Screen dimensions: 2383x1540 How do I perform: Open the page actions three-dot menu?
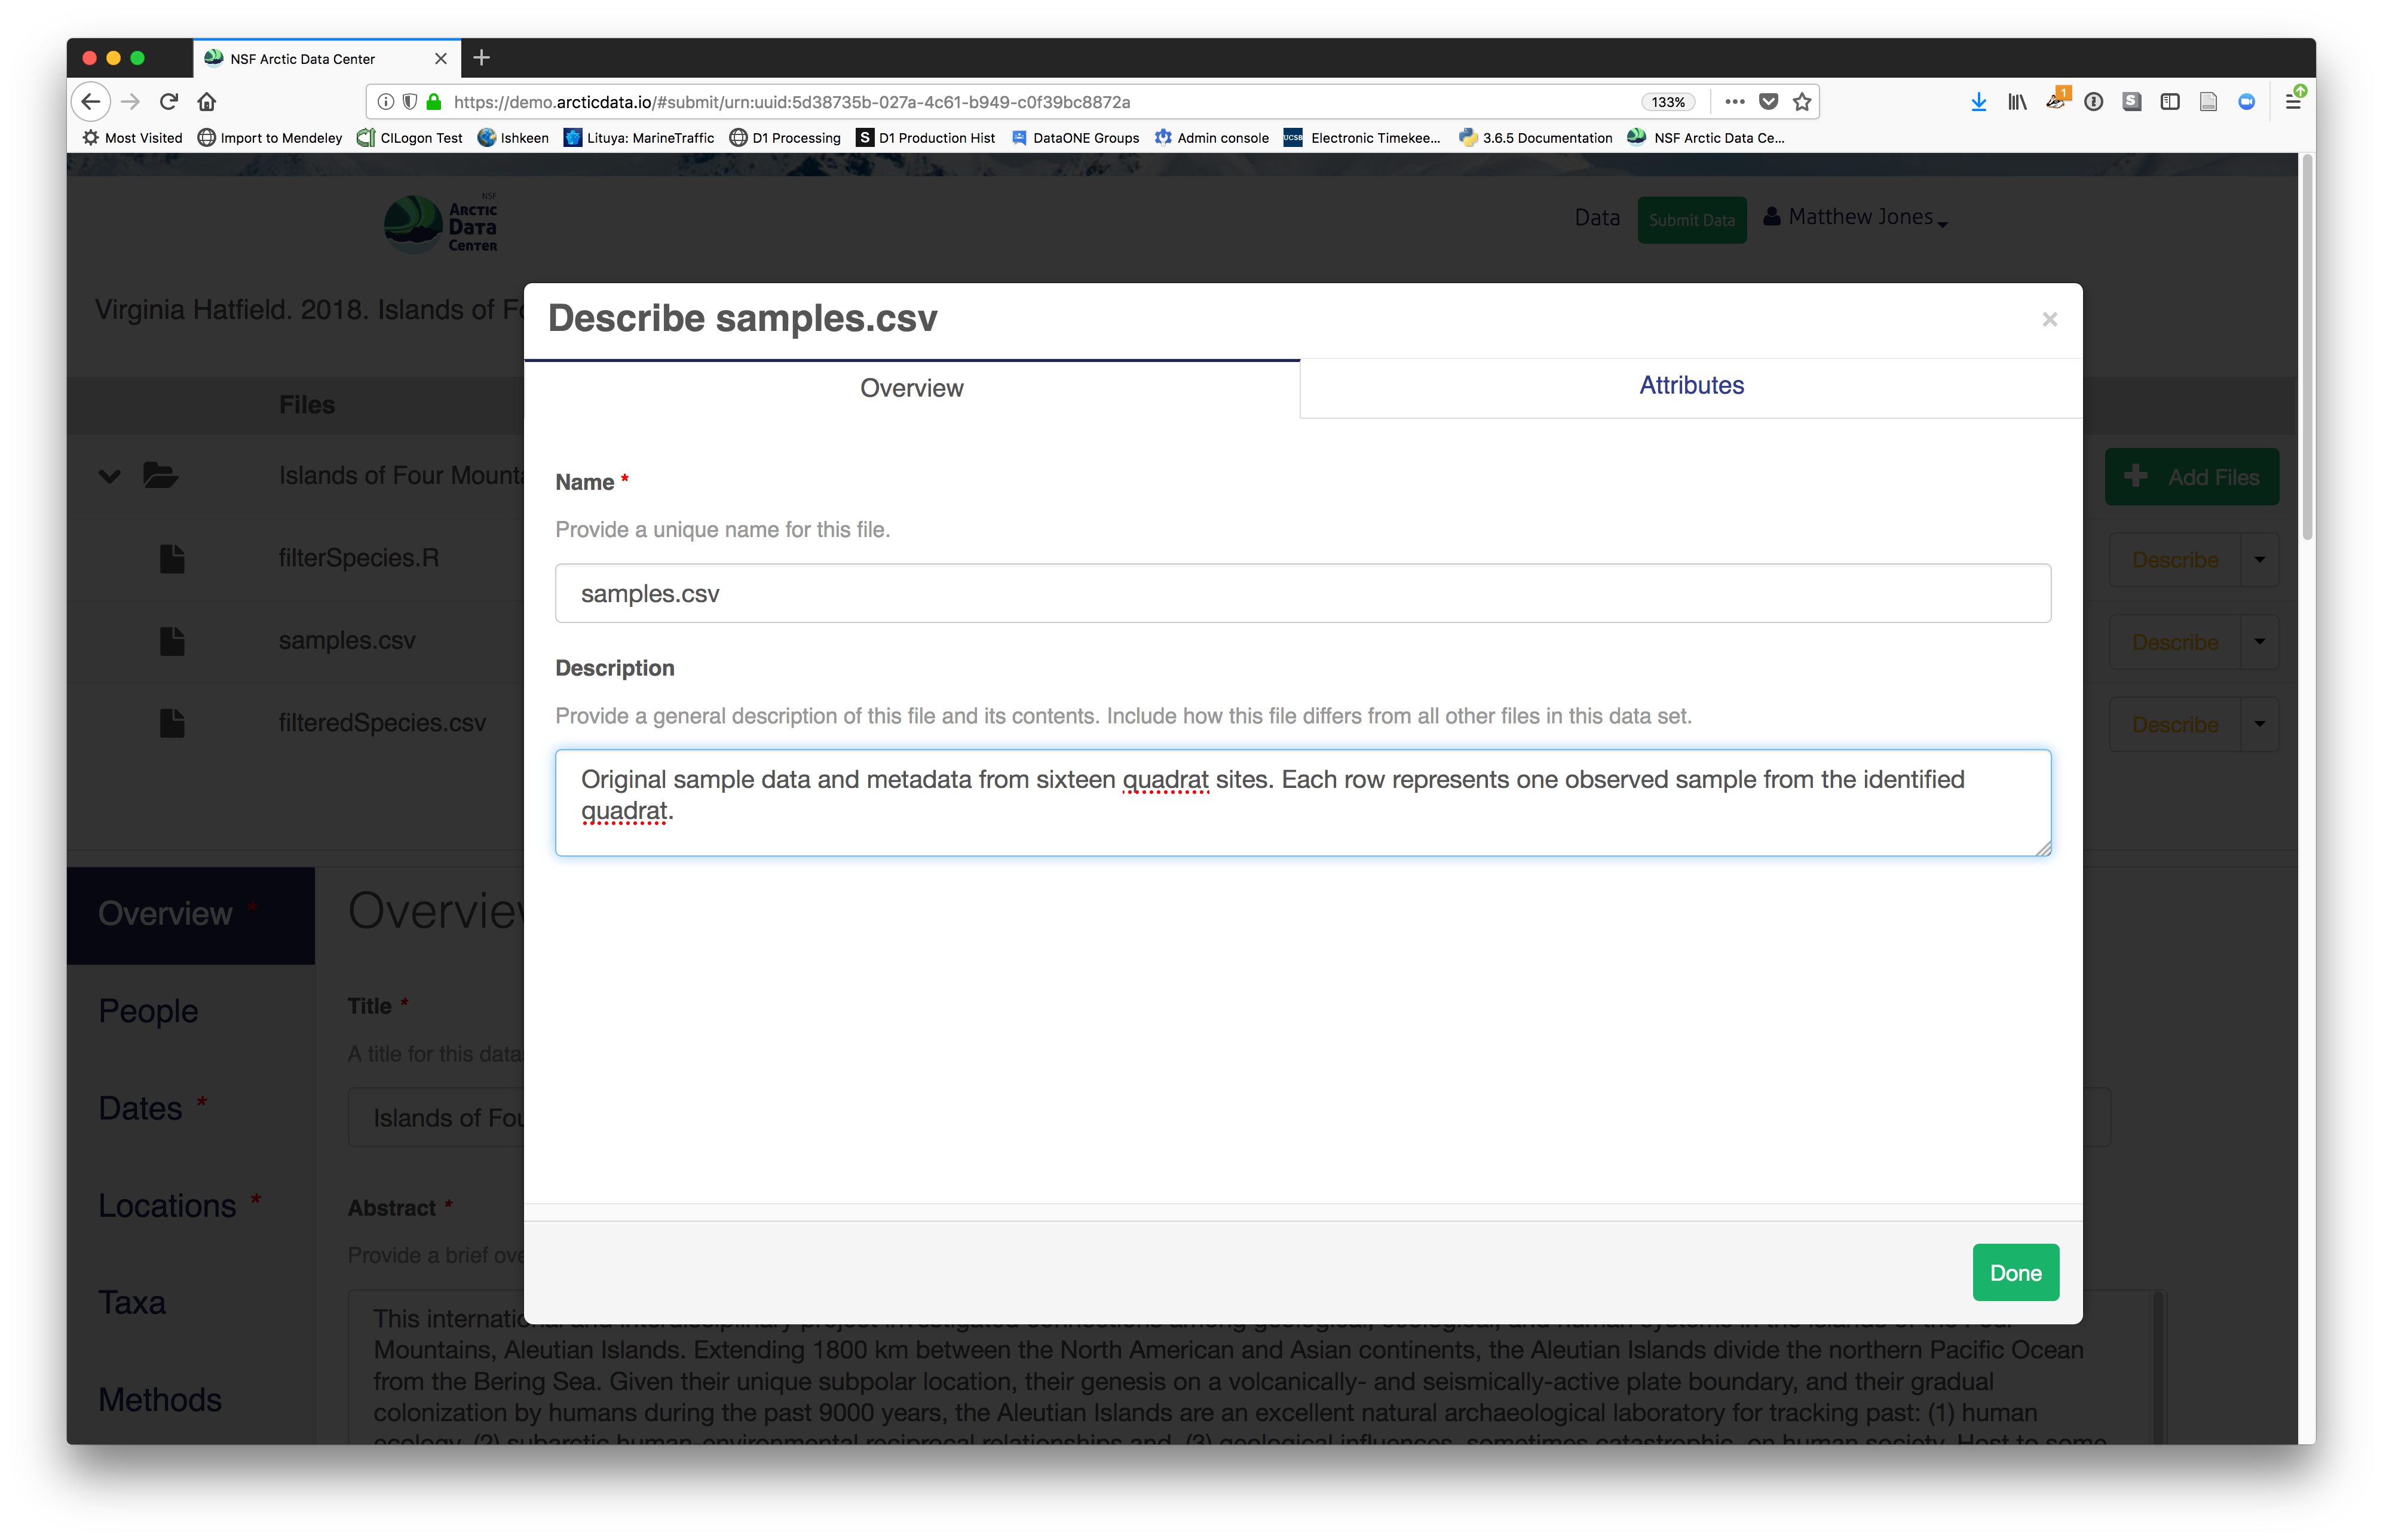click(x=1735, y=101)
